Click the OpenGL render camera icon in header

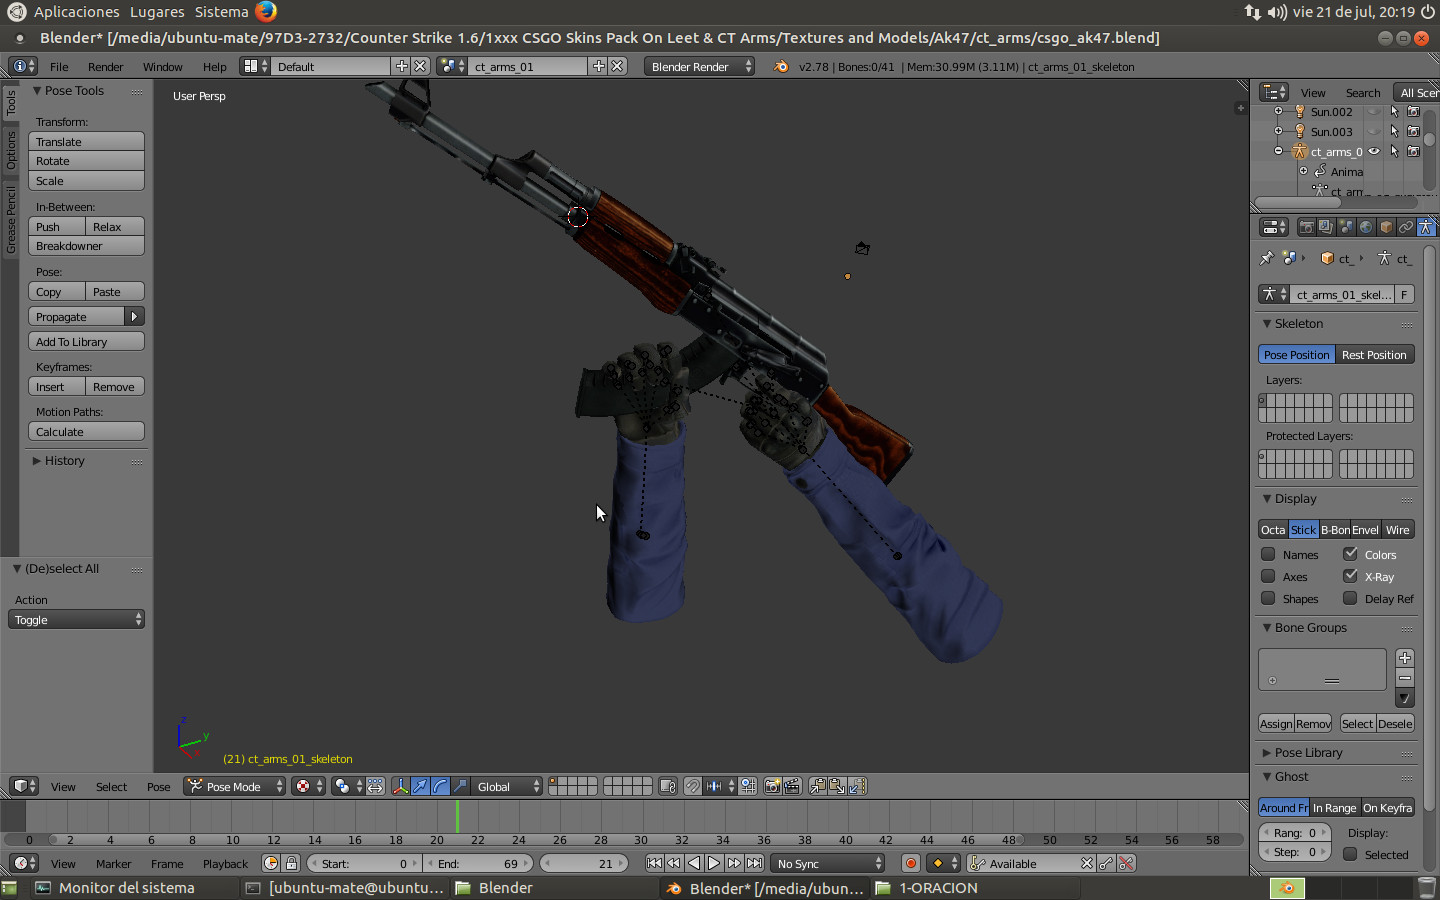(772, 787)
